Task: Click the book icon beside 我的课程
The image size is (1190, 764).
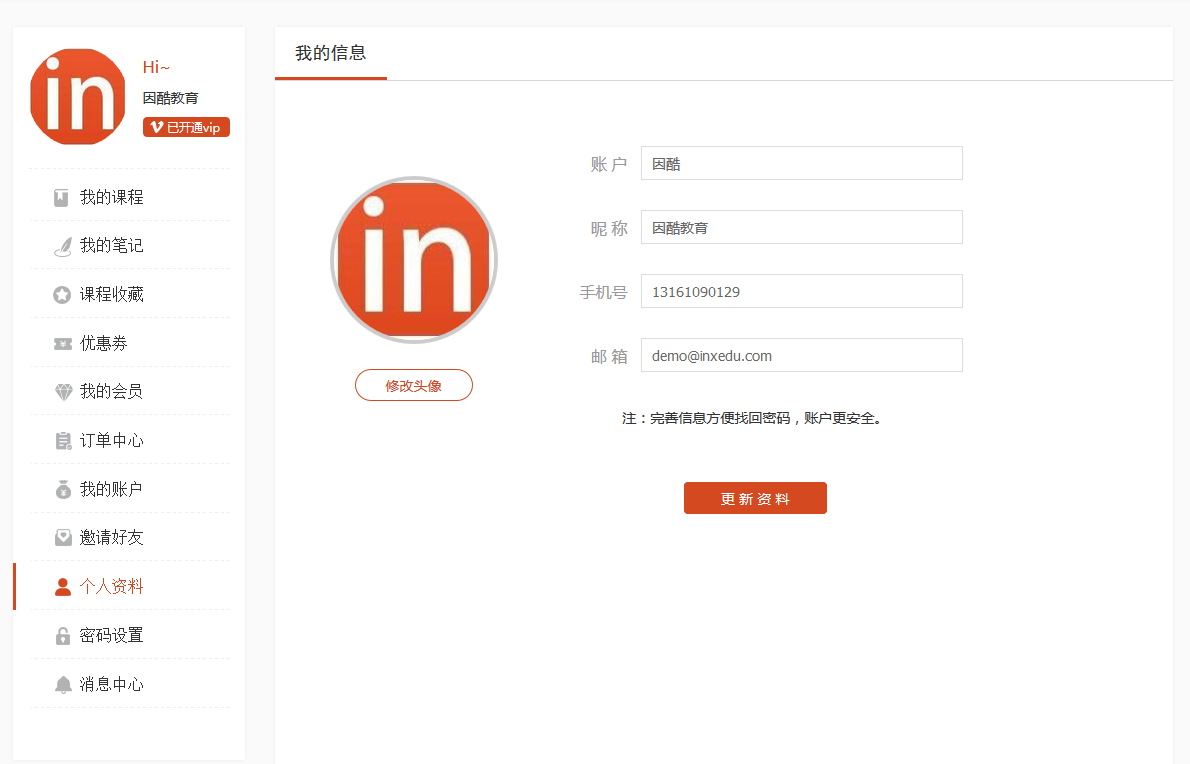Action: (x=62, y=197)
